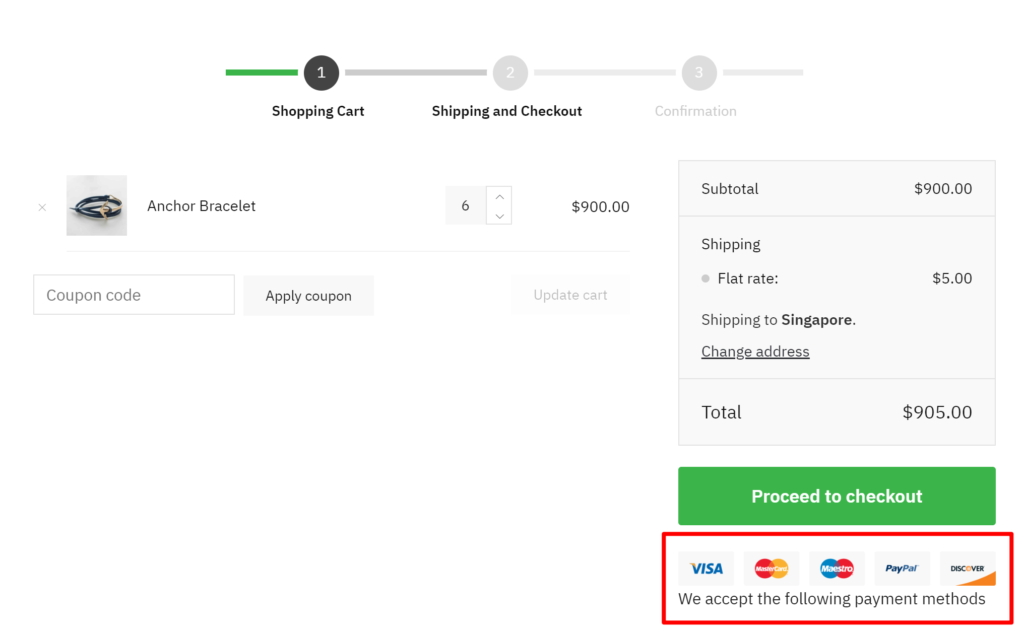
Task: Click the quantity field showing 6
Action: (465, 206)
